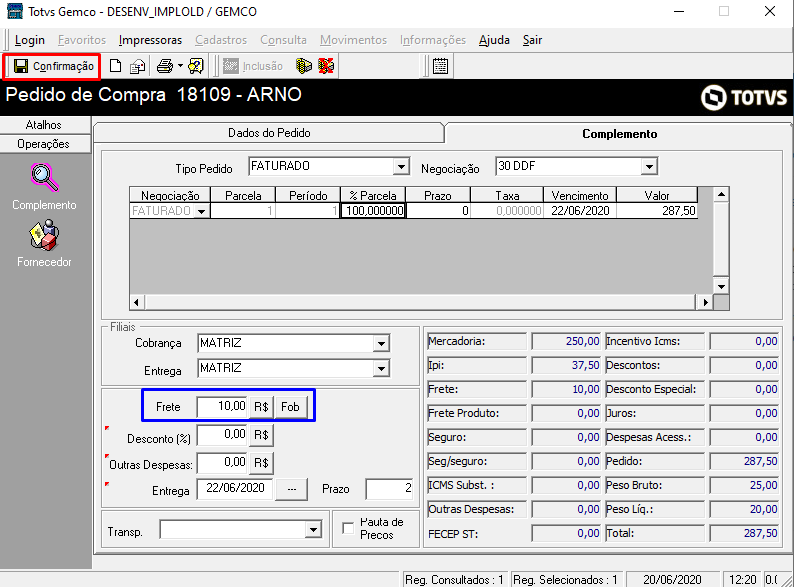The height and width of the screenshot is (587, 794).
Task: Switch to the Dados do Pedido tab
Action: tap(269, 133)
